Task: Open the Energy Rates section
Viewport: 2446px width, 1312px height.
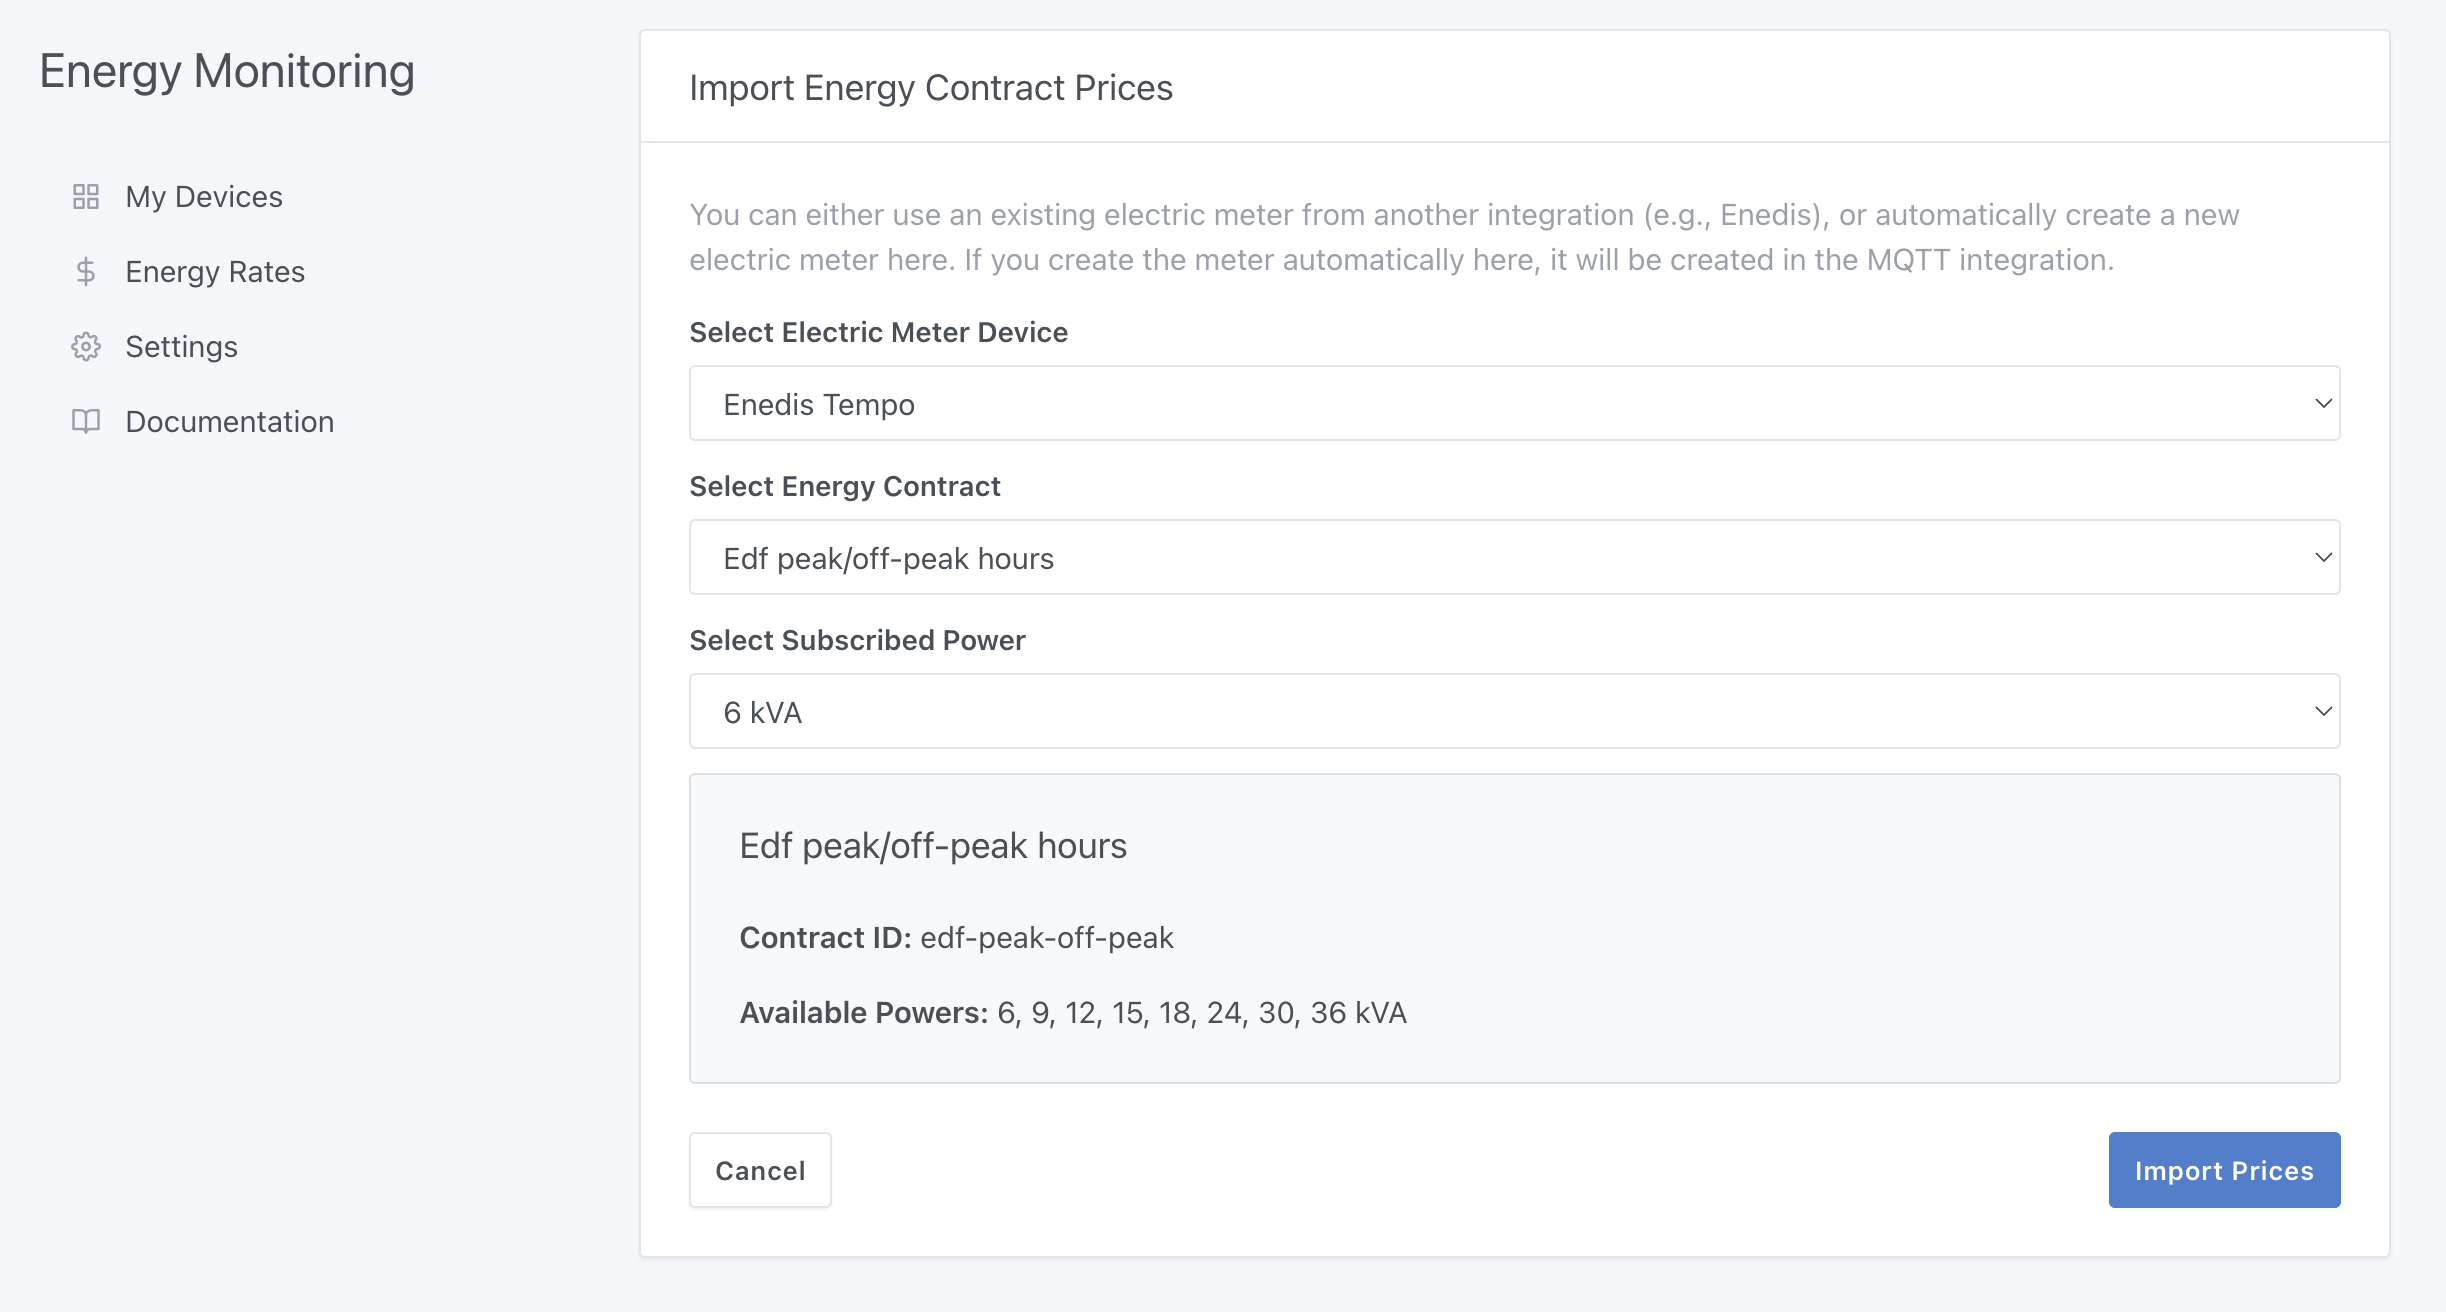Action: 215,271
